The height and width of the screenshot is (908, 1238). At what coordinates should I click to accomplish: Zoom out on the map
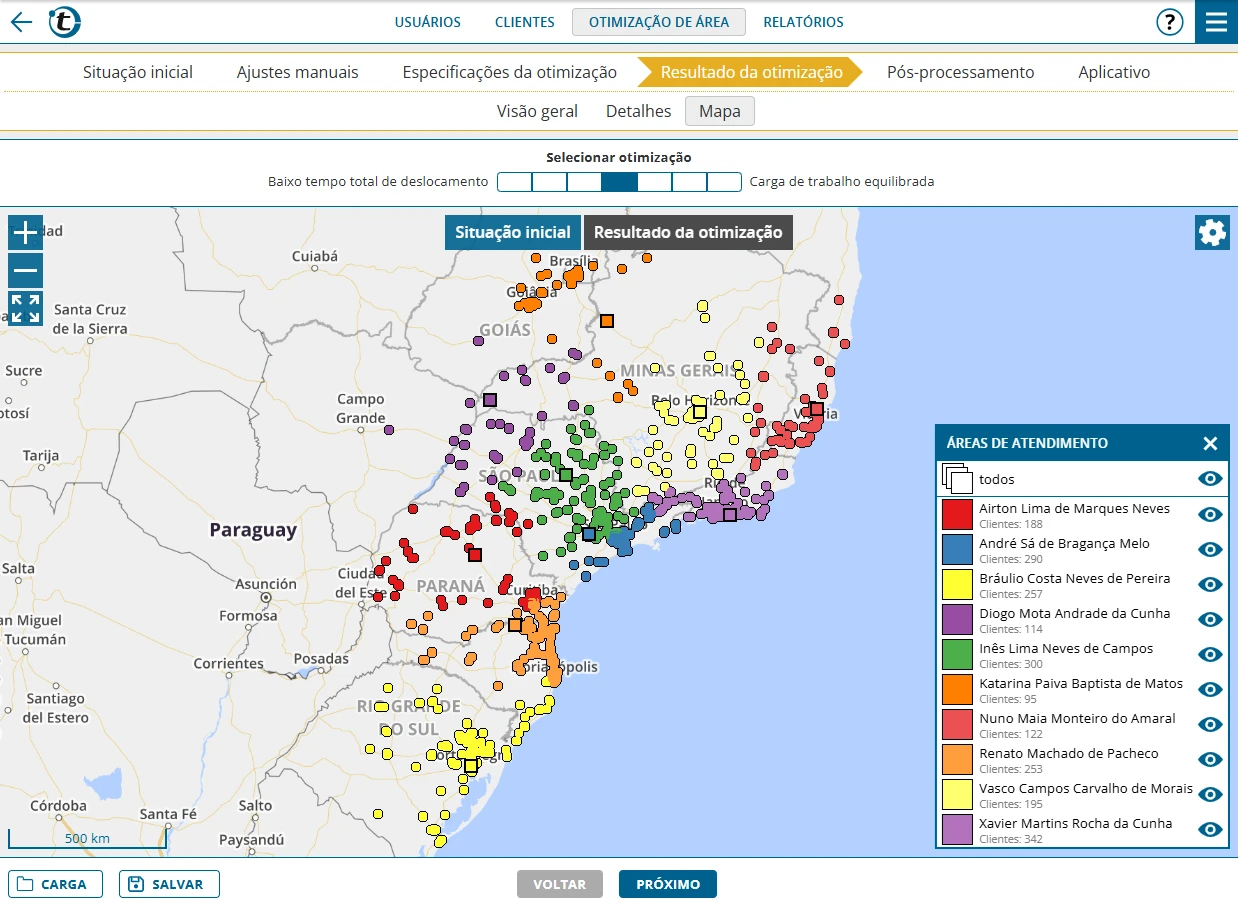[x=24, y=270]
